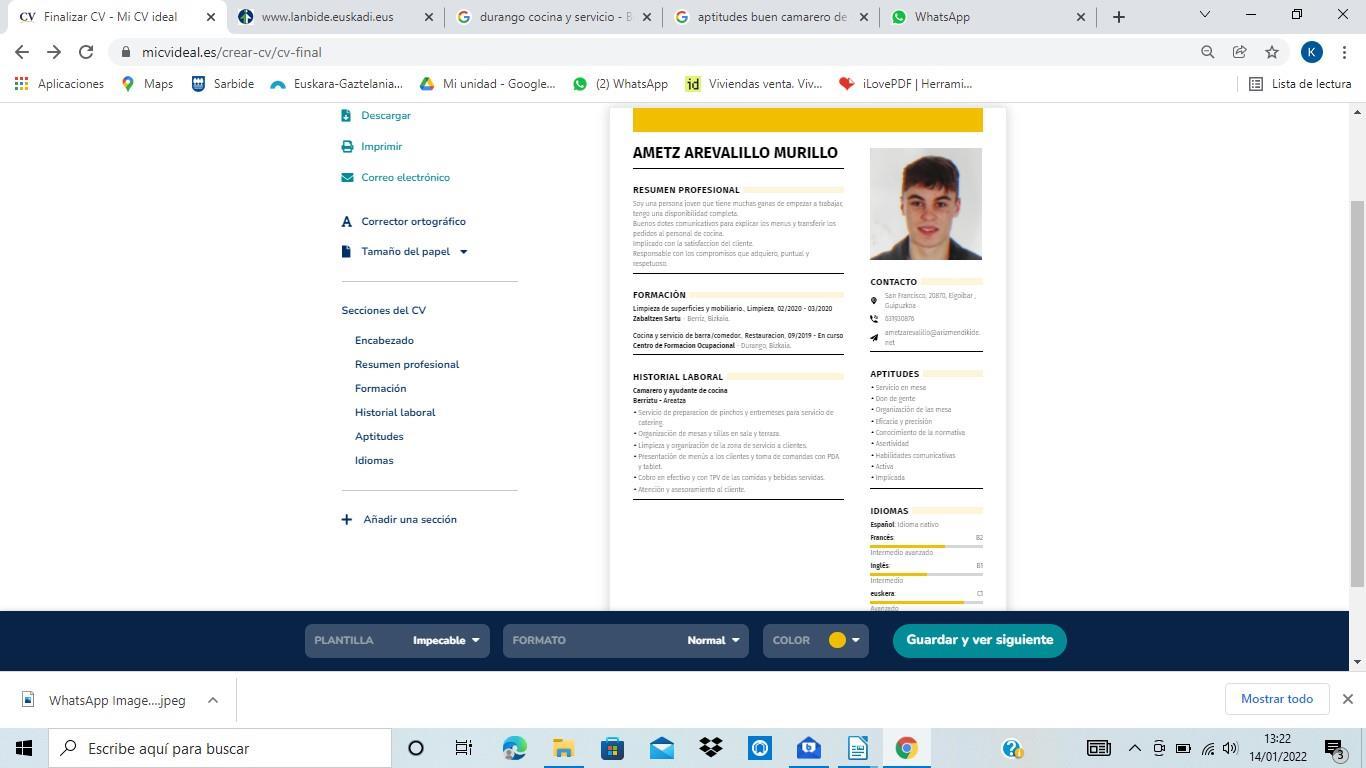Go to Historial laboral section
The width and height of the screenshot is (1366, 768).
click(x=395, y=413)
